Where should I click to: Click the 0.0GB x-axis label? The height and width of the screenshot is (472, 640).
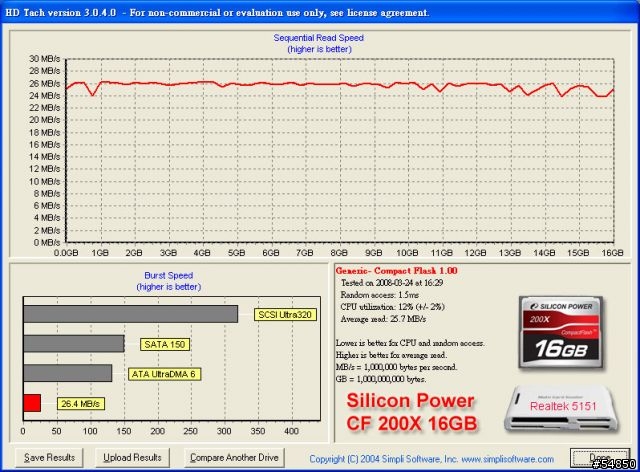pyautogui.click(x=66, y=253)
